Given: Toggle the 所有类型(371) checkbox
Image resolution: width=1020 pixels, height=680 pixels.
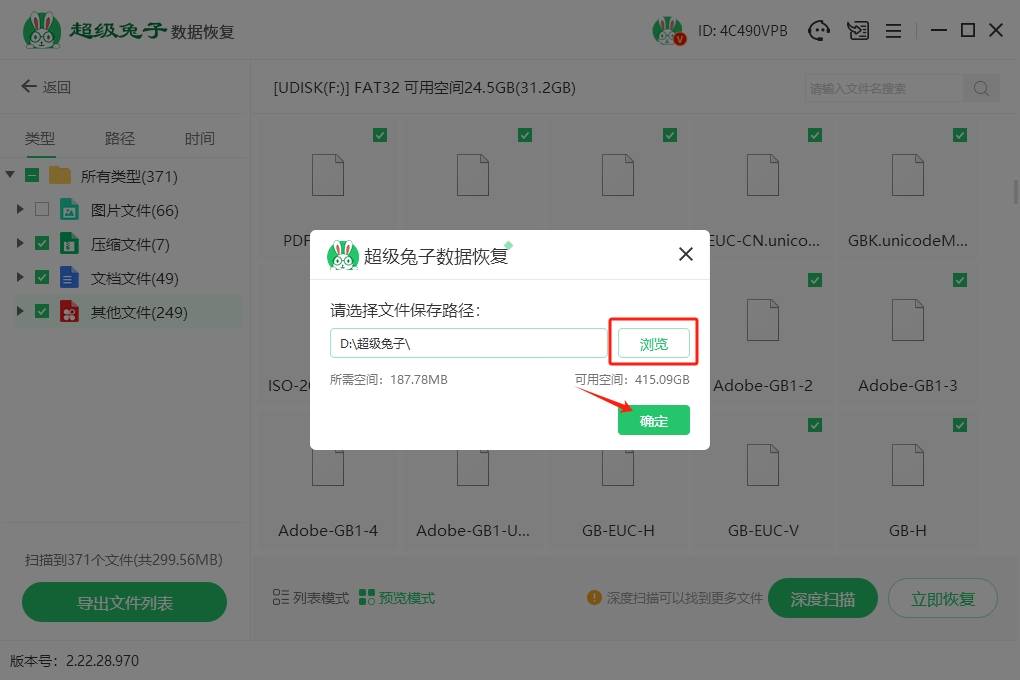Looking at the screenshot, I should pos(32,176).
